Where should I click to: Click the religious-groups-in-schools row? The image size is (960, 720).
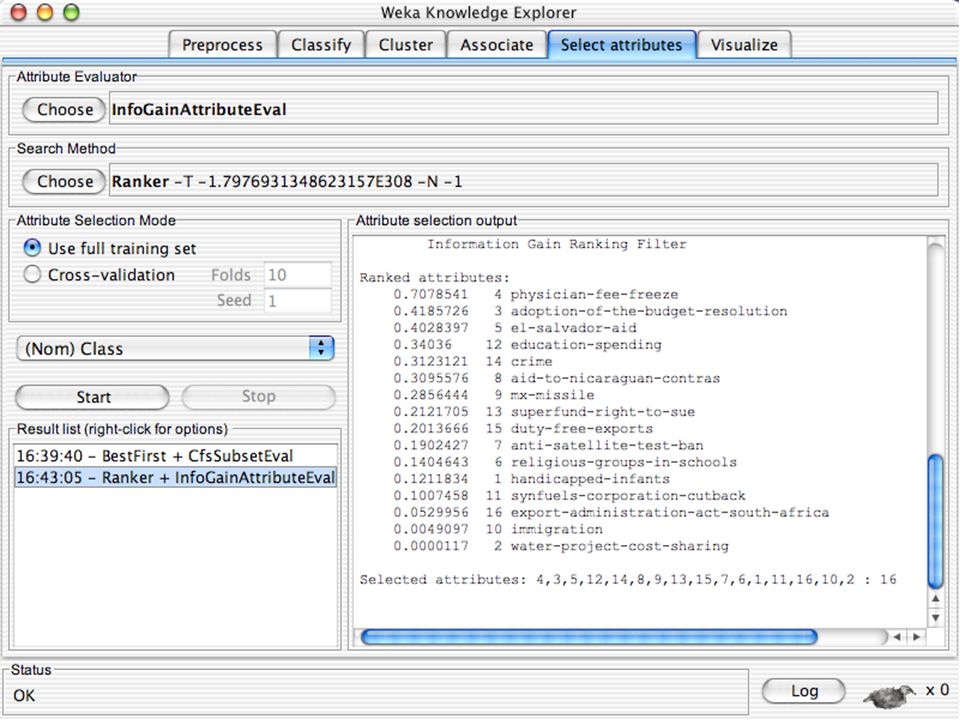click(565, 462)
